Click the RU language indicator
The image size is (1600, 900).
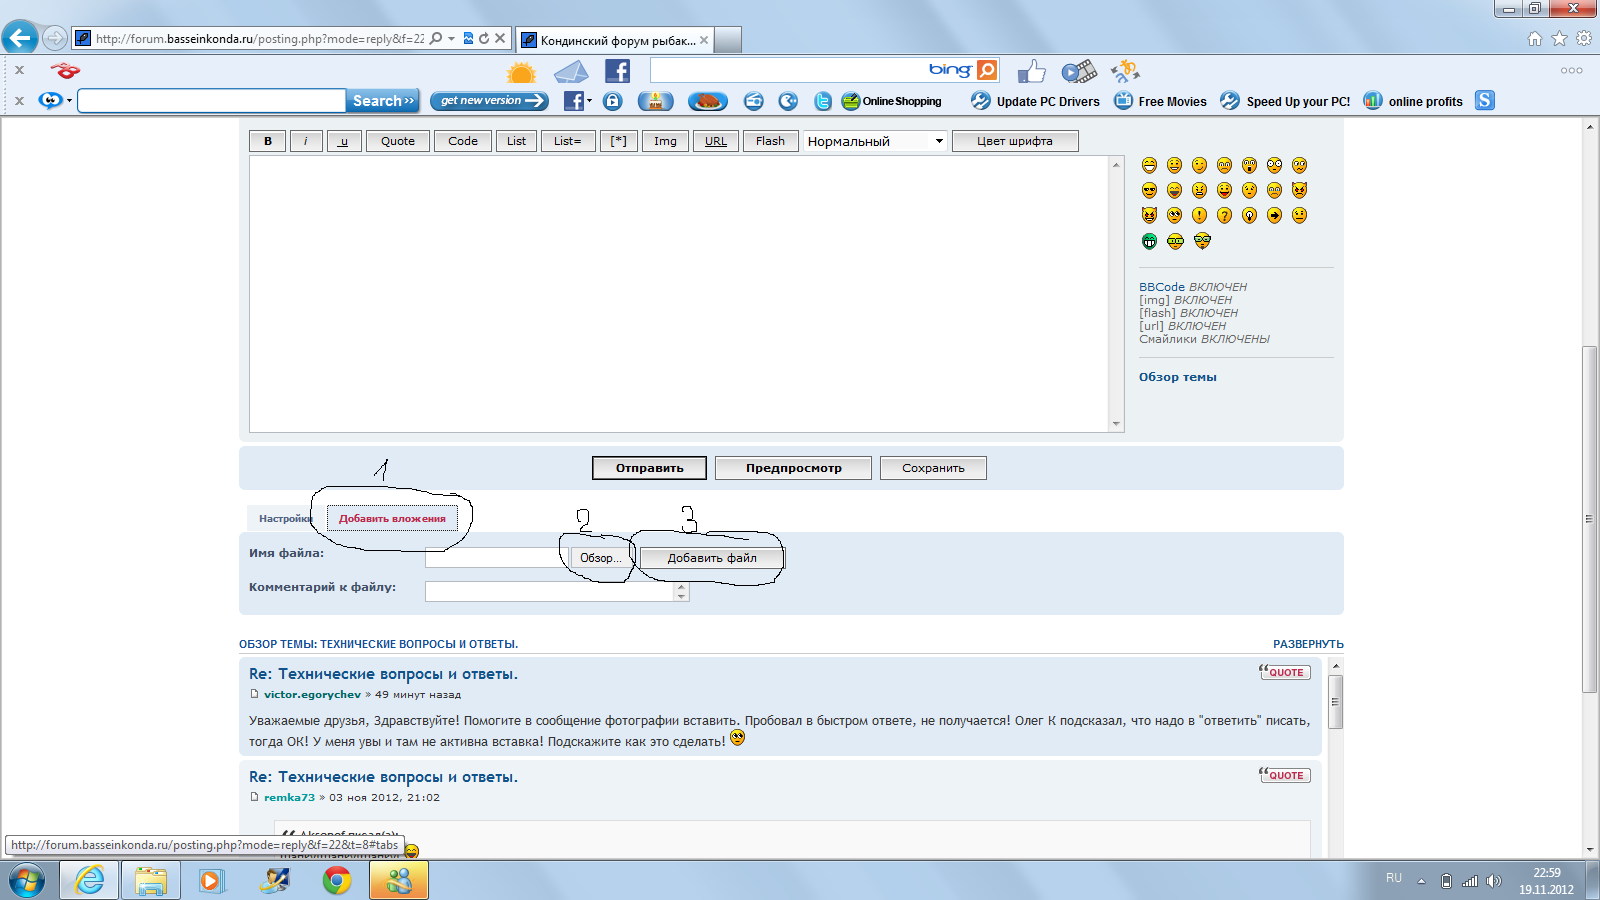point(1394,878)
